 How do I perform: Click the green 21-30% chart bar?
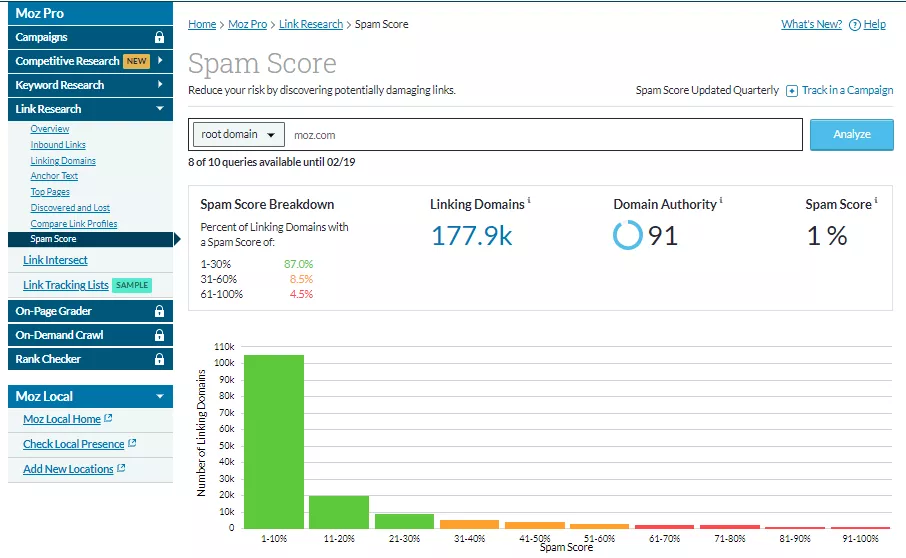tap(404, 522)
